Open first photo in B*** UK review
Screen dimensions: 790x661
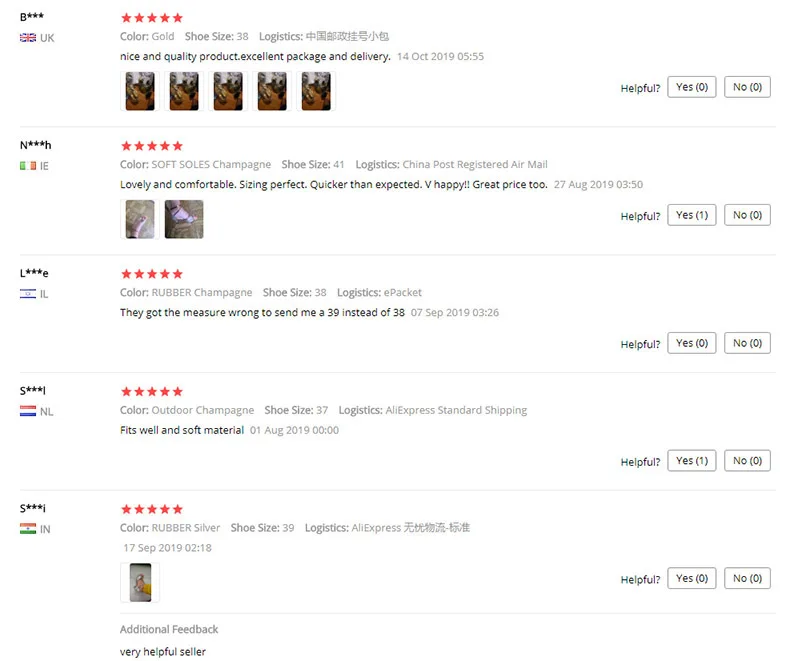[x=140, y=91]
